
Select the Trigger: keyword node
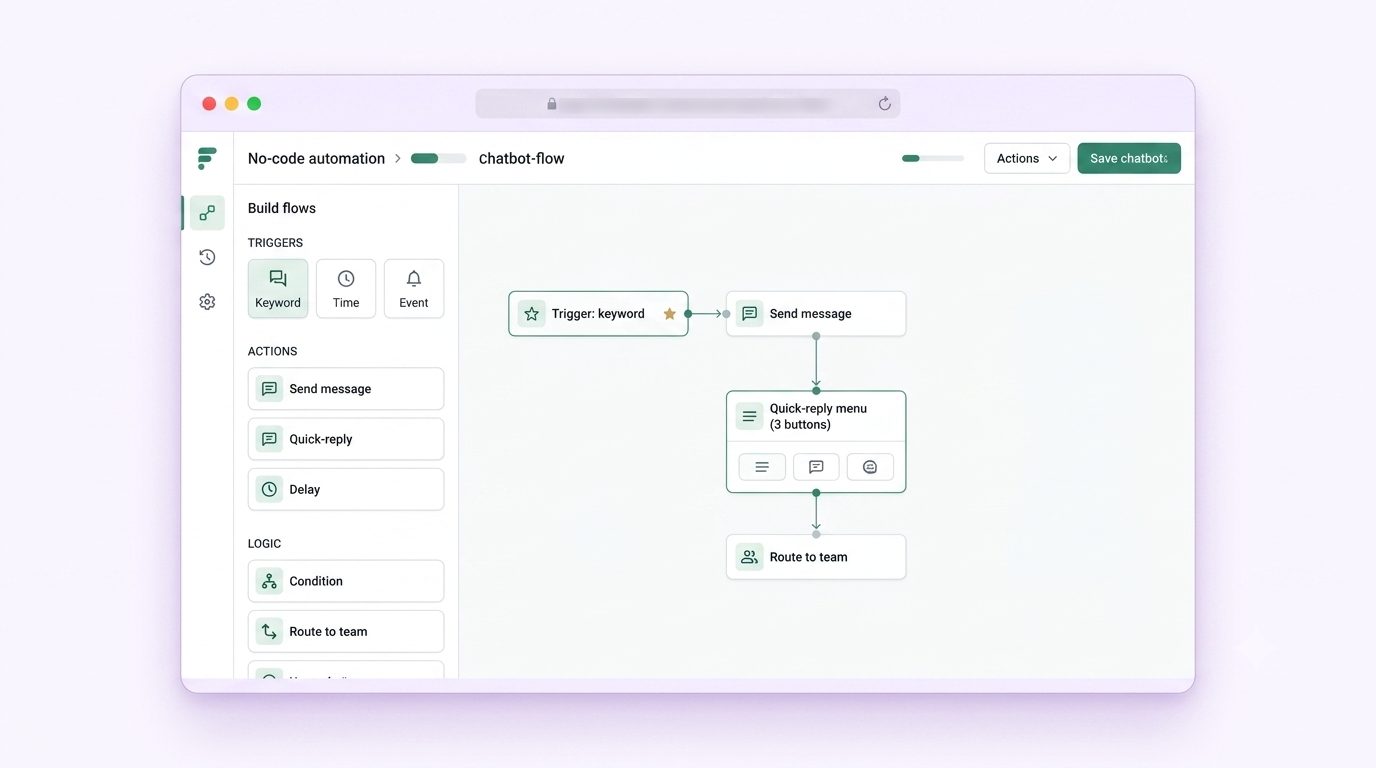click(x=598, y=314)
